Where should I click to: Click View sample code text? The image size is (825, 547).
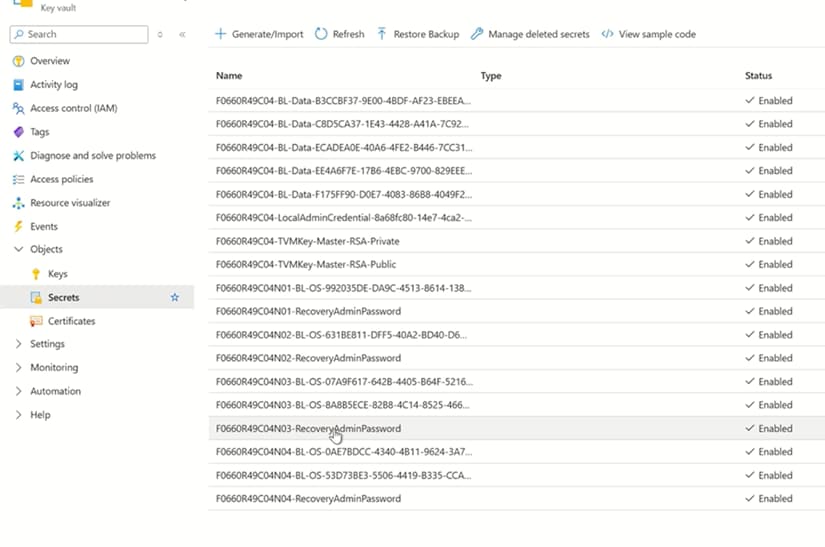(657, 34)
